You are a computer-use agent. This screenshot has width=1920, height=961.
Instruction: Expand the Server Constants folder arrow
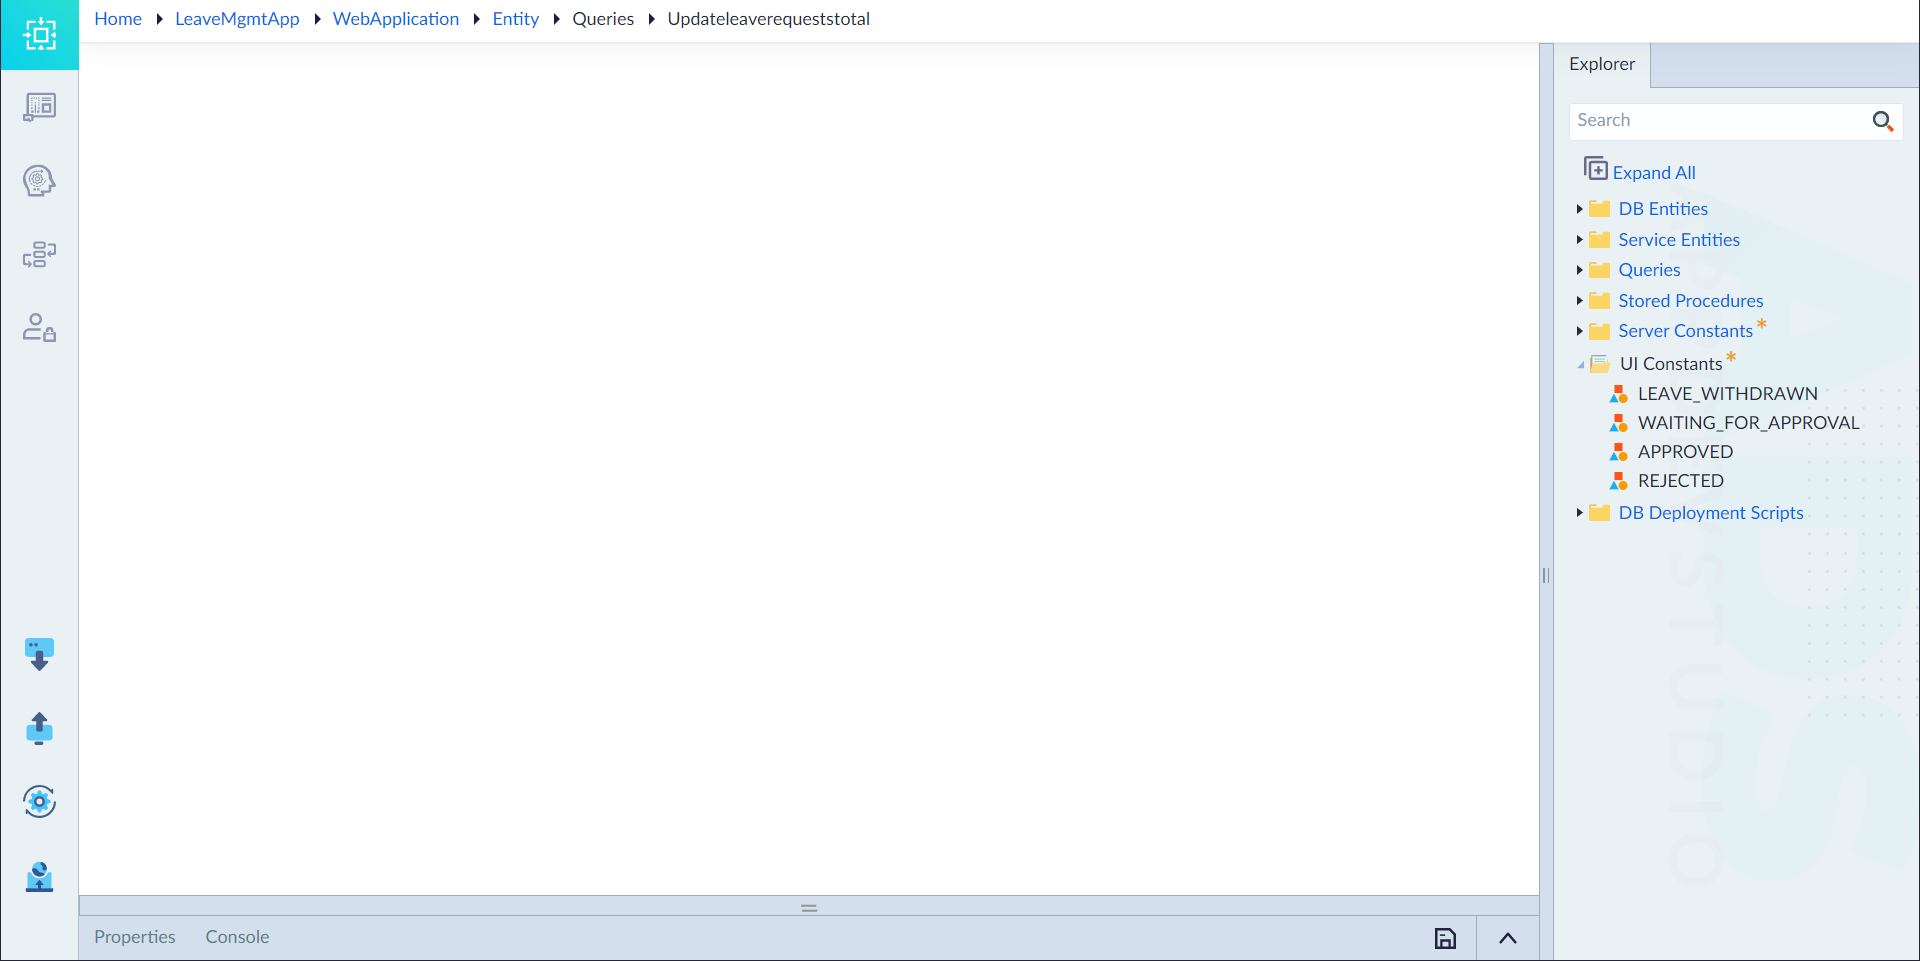click(1580, 331)
